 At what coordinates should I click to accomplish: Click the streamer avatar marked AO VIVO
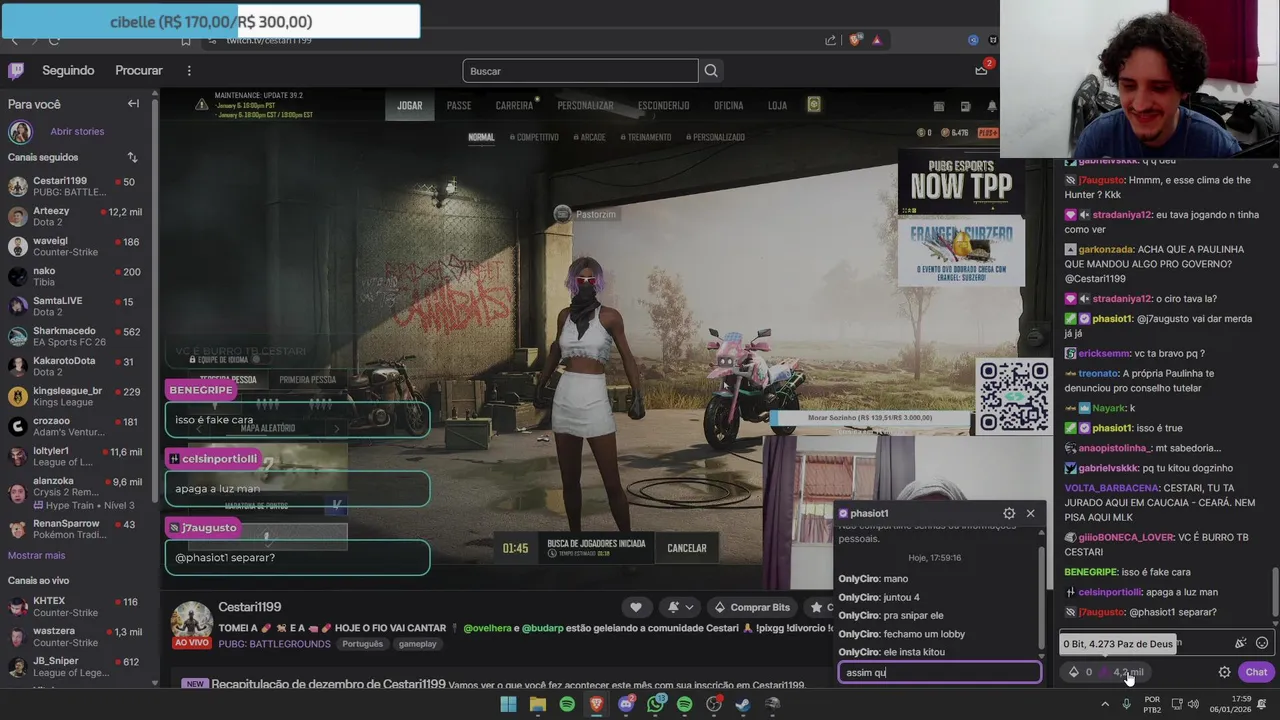click(191, 624)
